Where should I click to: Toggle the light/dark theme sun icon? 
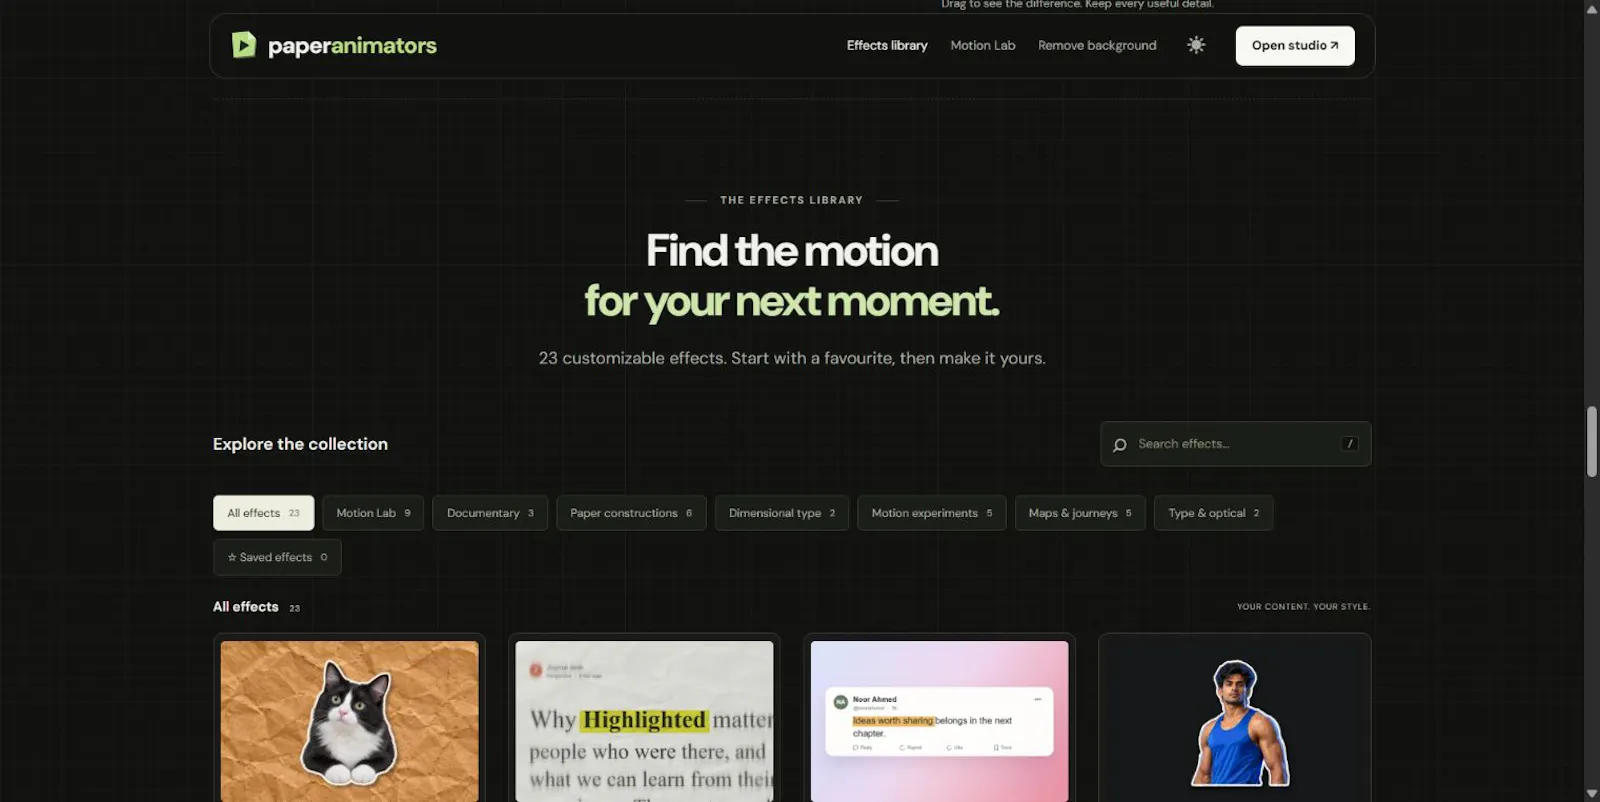(1196, 45)
